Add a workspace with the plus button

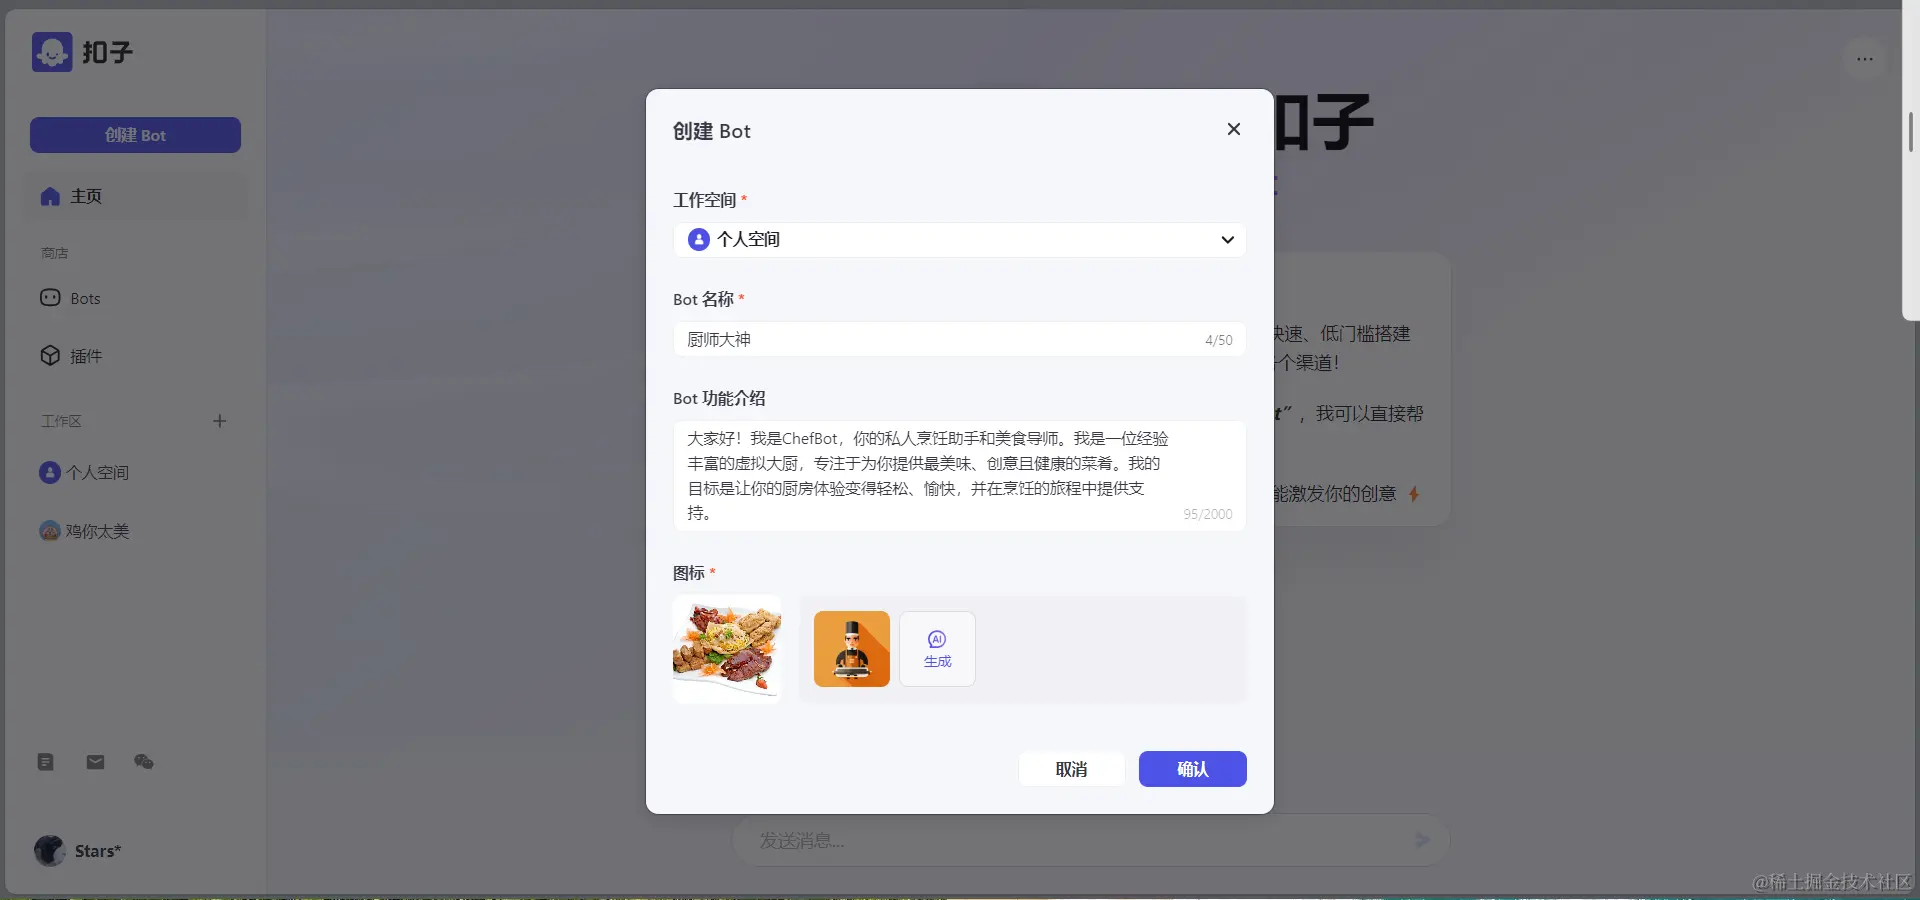pyautogui.click(x=220, y=421)
